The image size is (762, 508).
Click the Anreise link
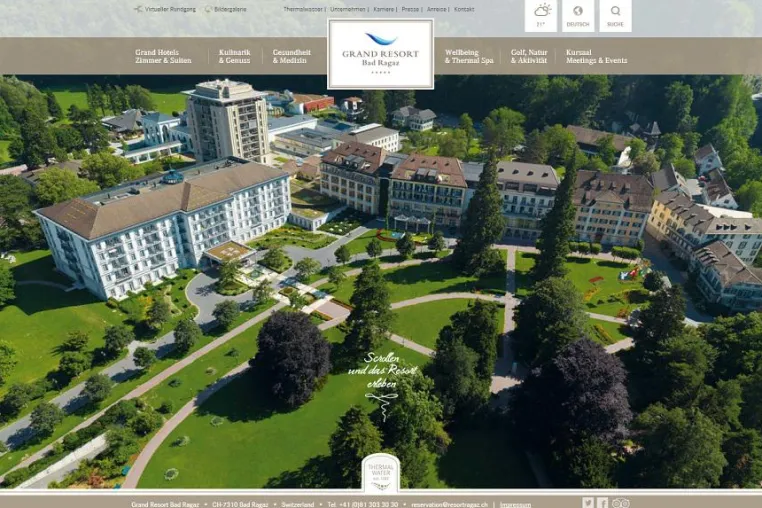pyautogui.click(x=436, y=9)
